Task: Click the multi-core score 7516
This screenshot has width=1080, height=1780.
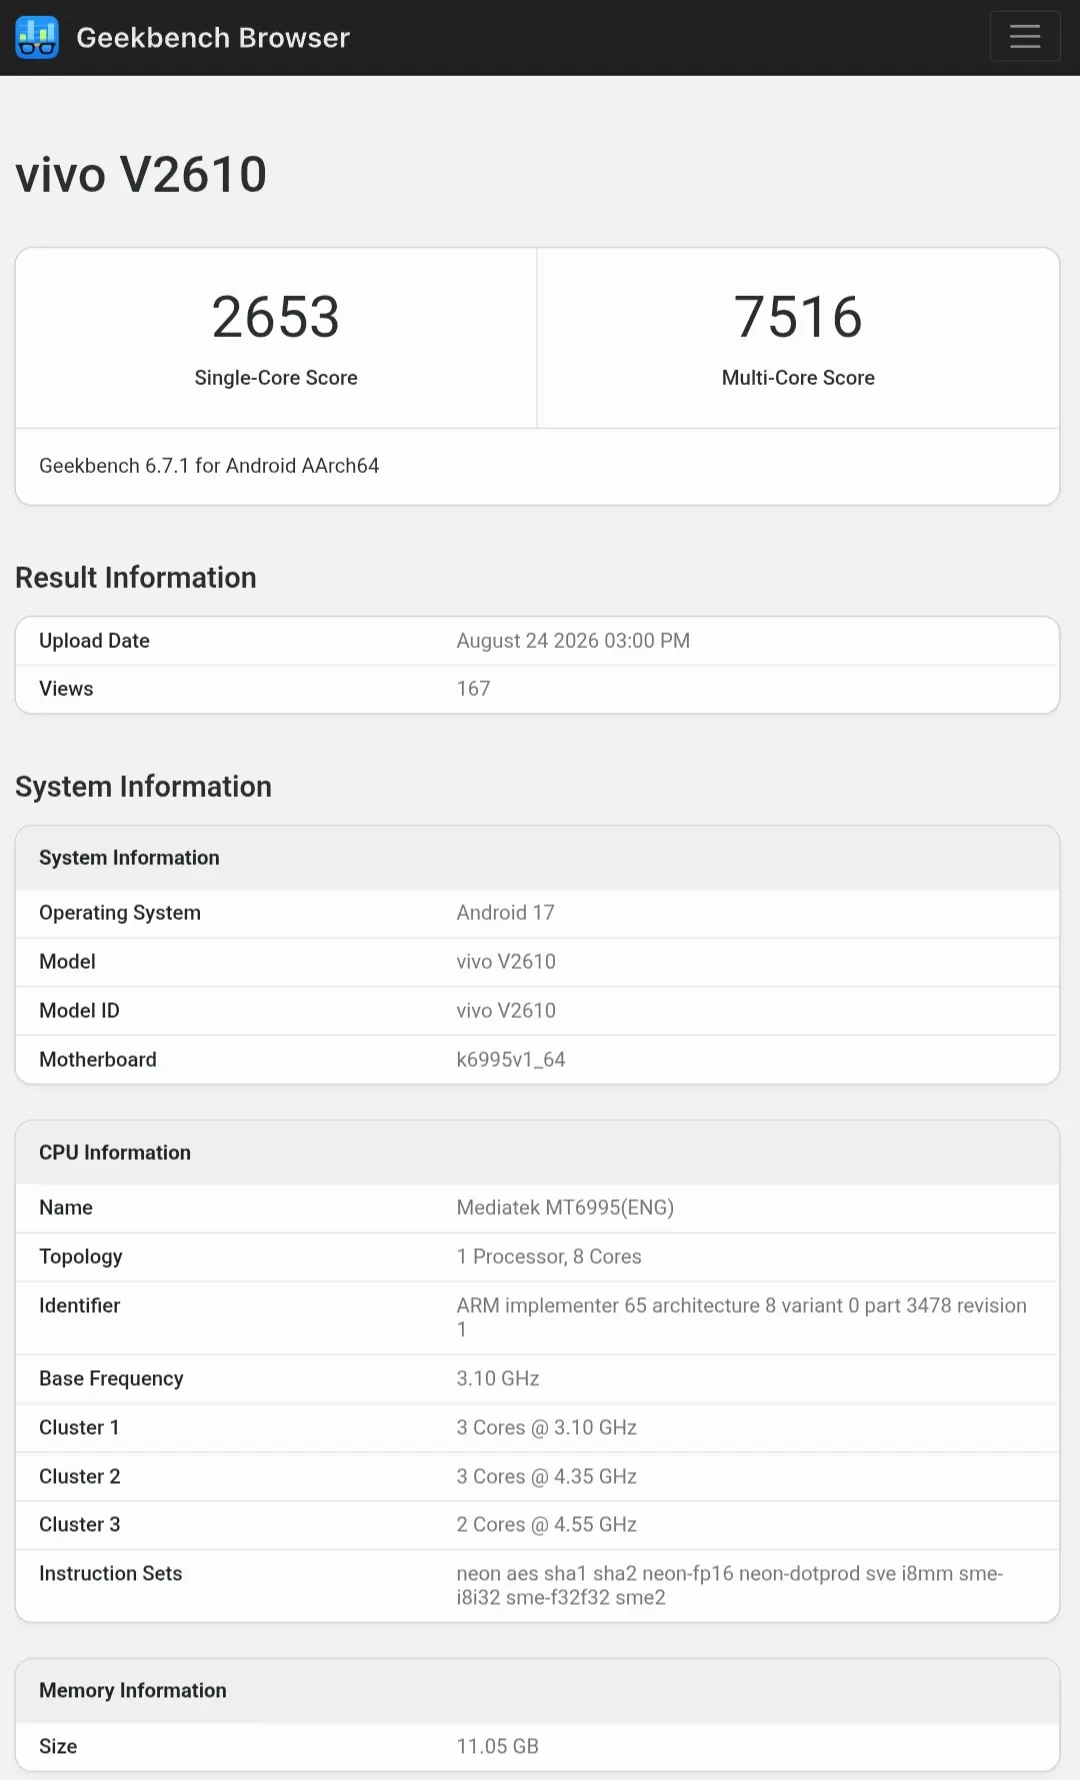Action: click(x=798, y=317)
